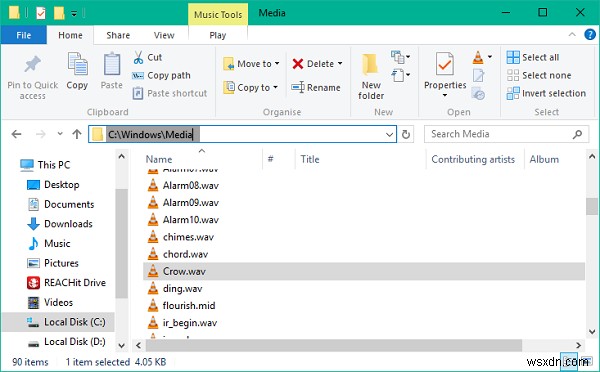Expand the Open with dropdown arrow

coord(490,57)
